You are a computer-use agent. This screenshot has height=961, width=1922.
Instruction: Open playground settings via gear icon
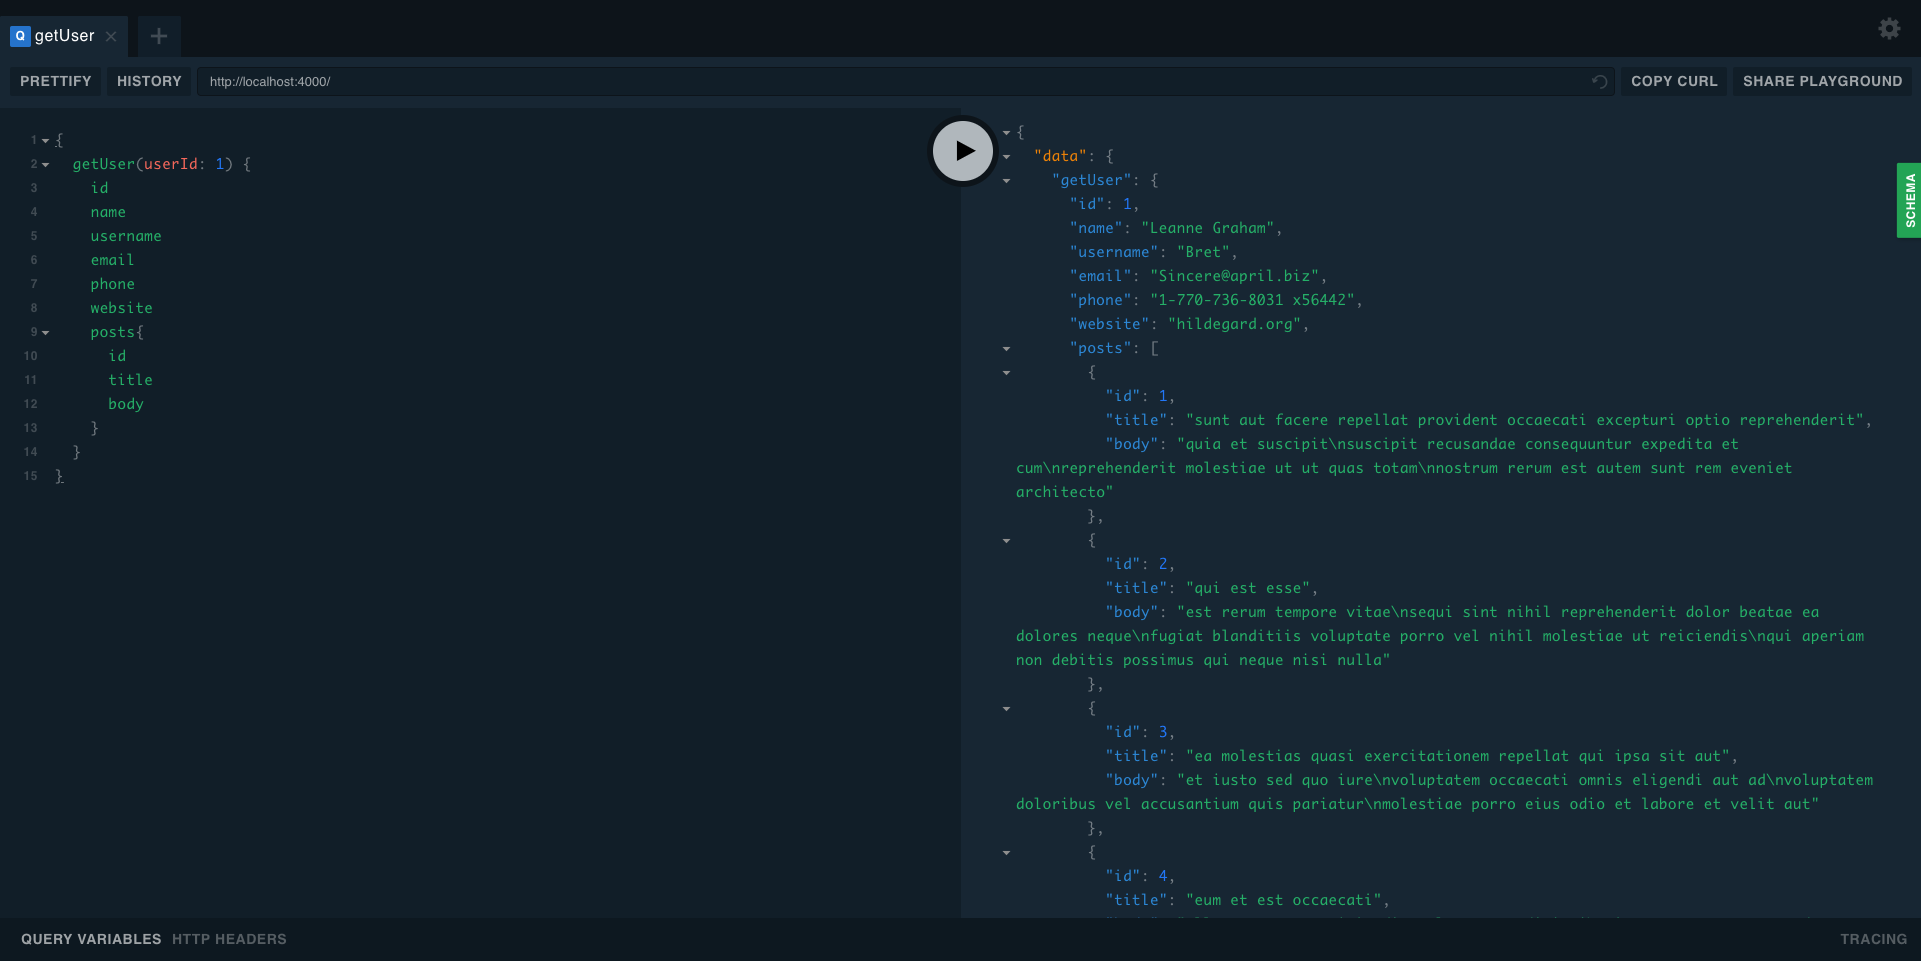1889,29
